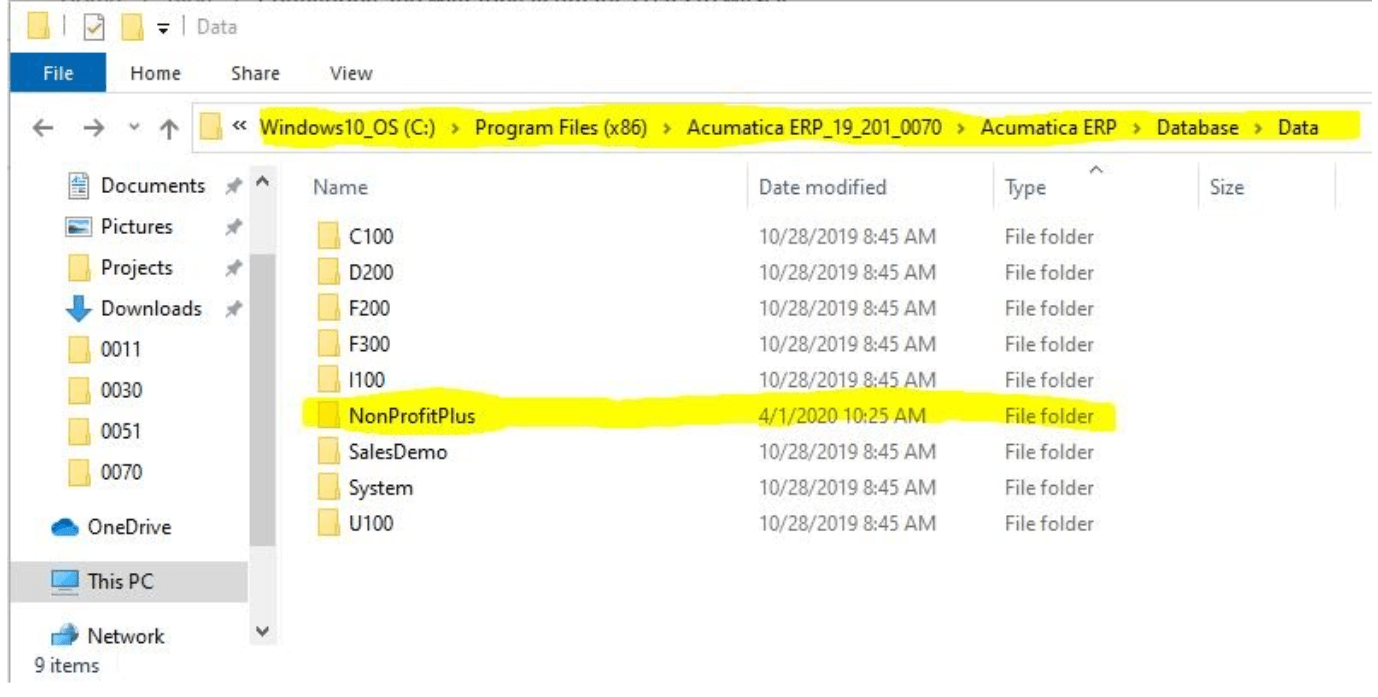The width and height of the screenshot is (1378, 697).
Task: Click the Properties quick access icon with checkmark
Action: 93,27
